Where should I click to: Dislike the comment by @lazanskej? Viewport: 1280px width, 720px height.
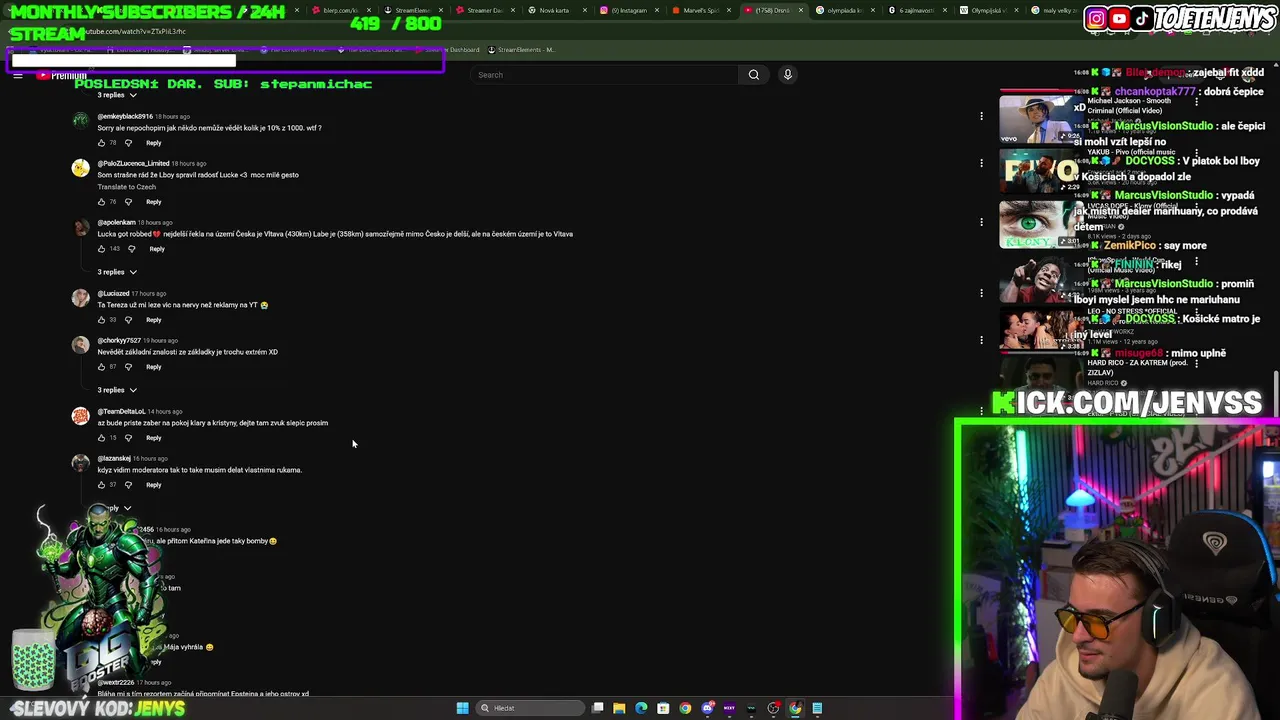128,485
